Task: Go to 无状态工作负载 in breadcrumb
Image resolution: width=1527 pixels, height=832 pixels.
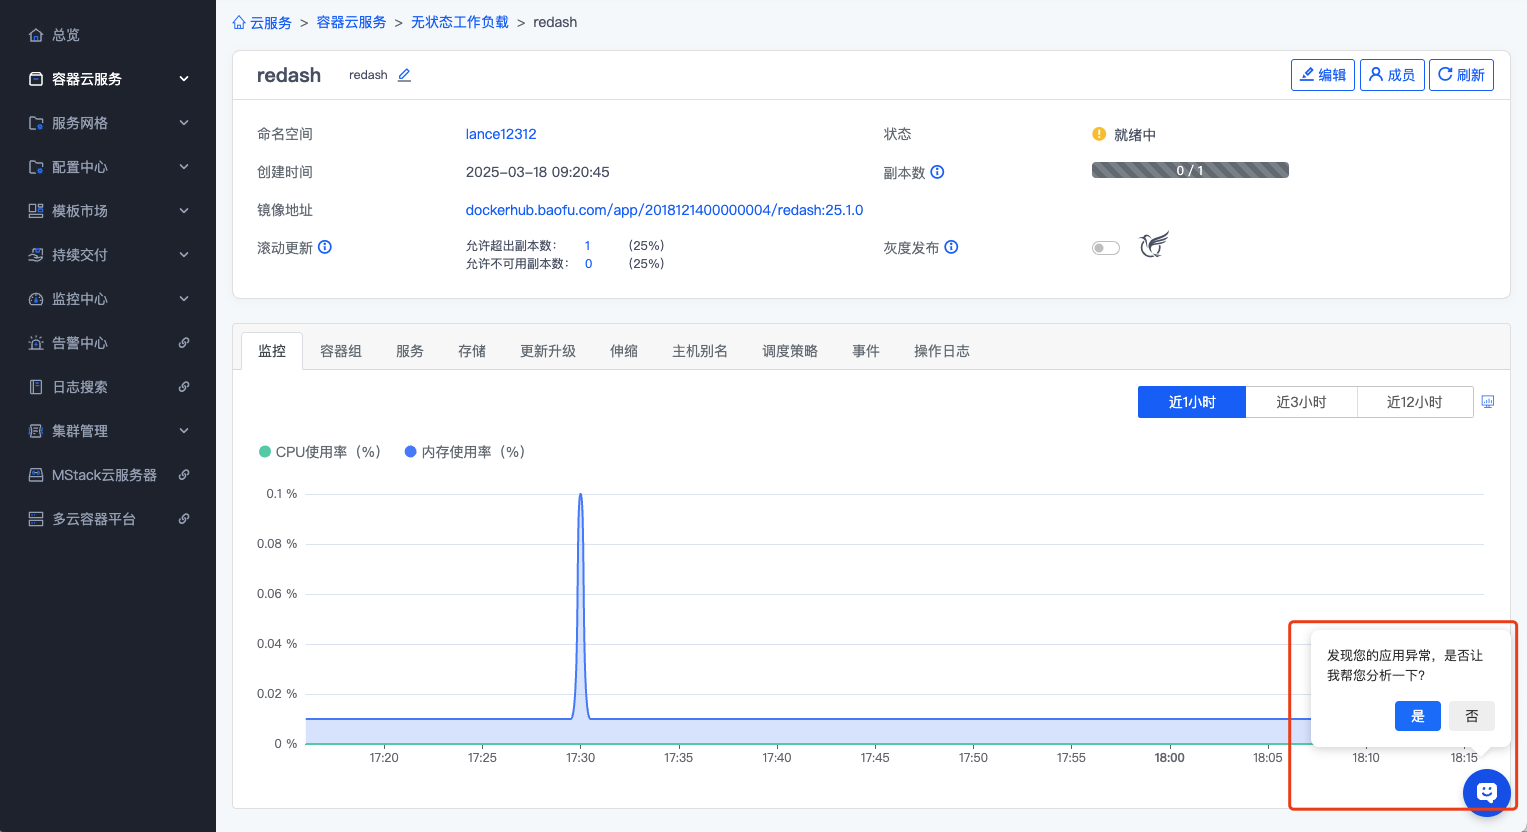Action: click(460, 22)
